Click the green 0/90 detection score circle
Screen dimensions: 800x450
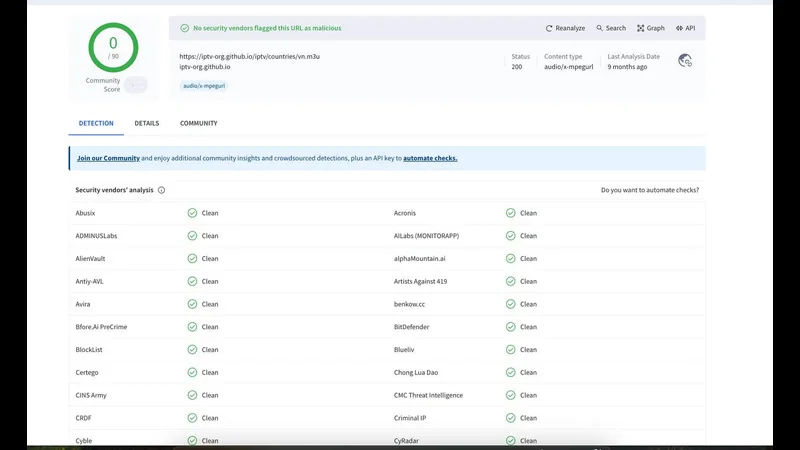[113, 46]
